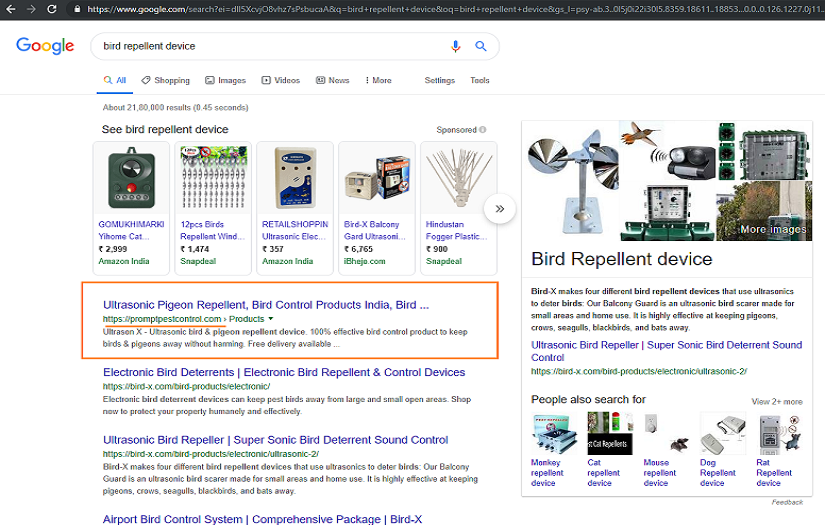Click More images in knowledge panel
This screenshot has width=825, height=525.
[x=773, y=229]
